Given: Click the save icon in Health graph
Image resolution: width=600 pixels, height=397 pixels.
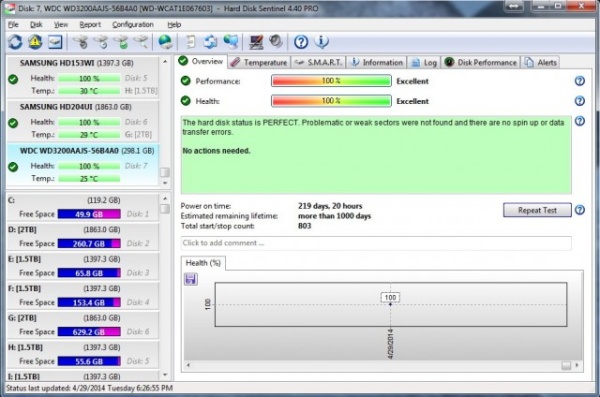Looking at the screenshot, I should tap(191, 279).
